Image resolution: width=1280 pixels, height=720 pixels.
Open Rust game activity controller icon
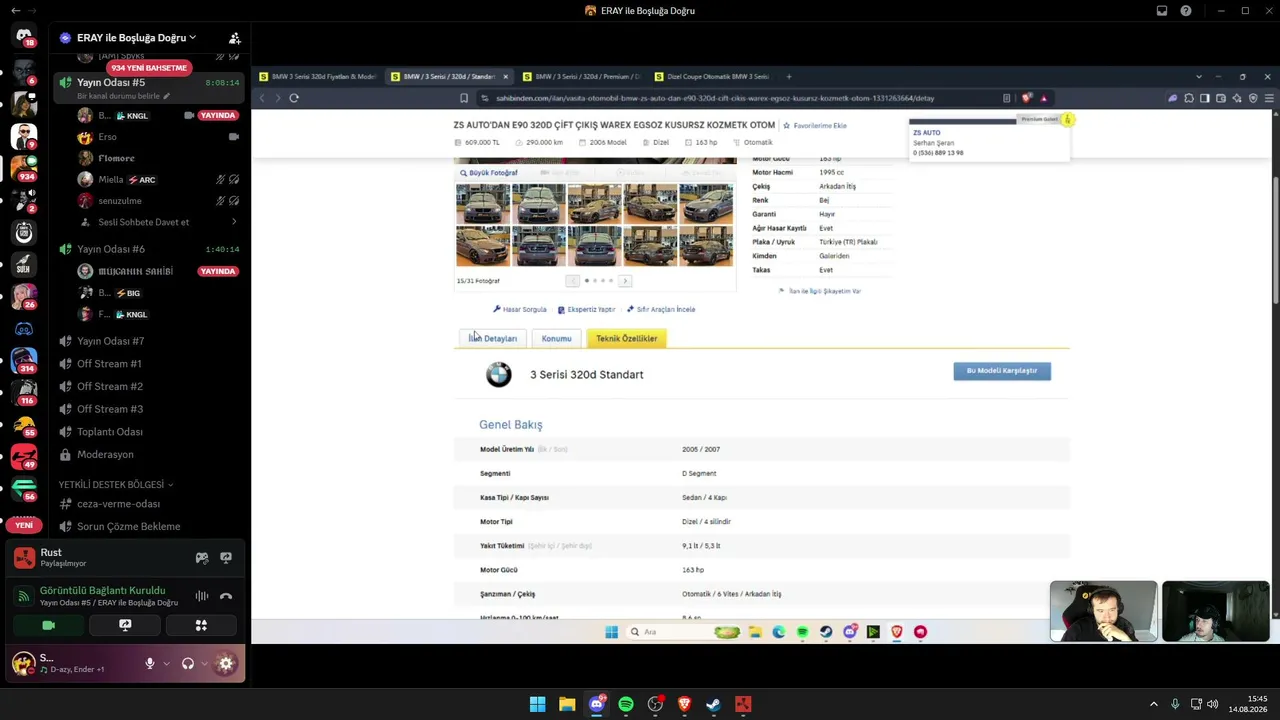[202, 558]
